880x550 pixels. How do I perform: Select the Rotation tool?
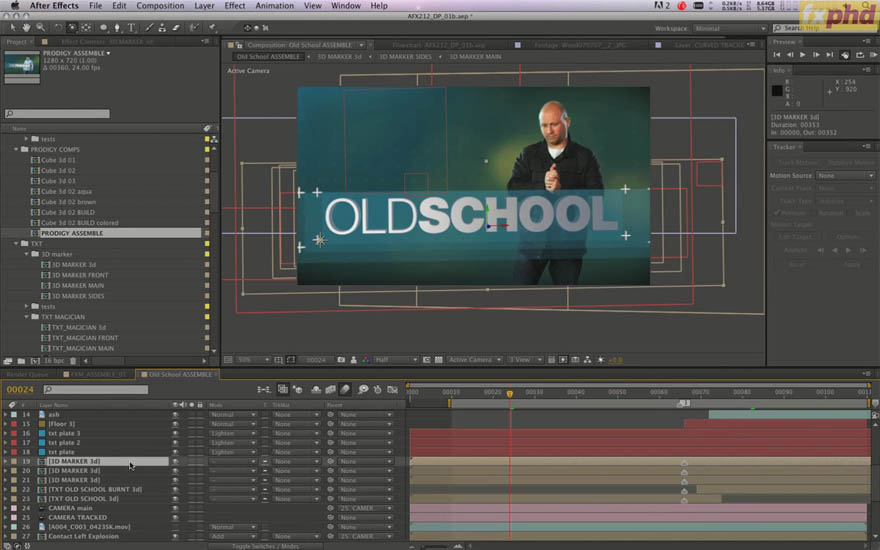coord(58,27)
